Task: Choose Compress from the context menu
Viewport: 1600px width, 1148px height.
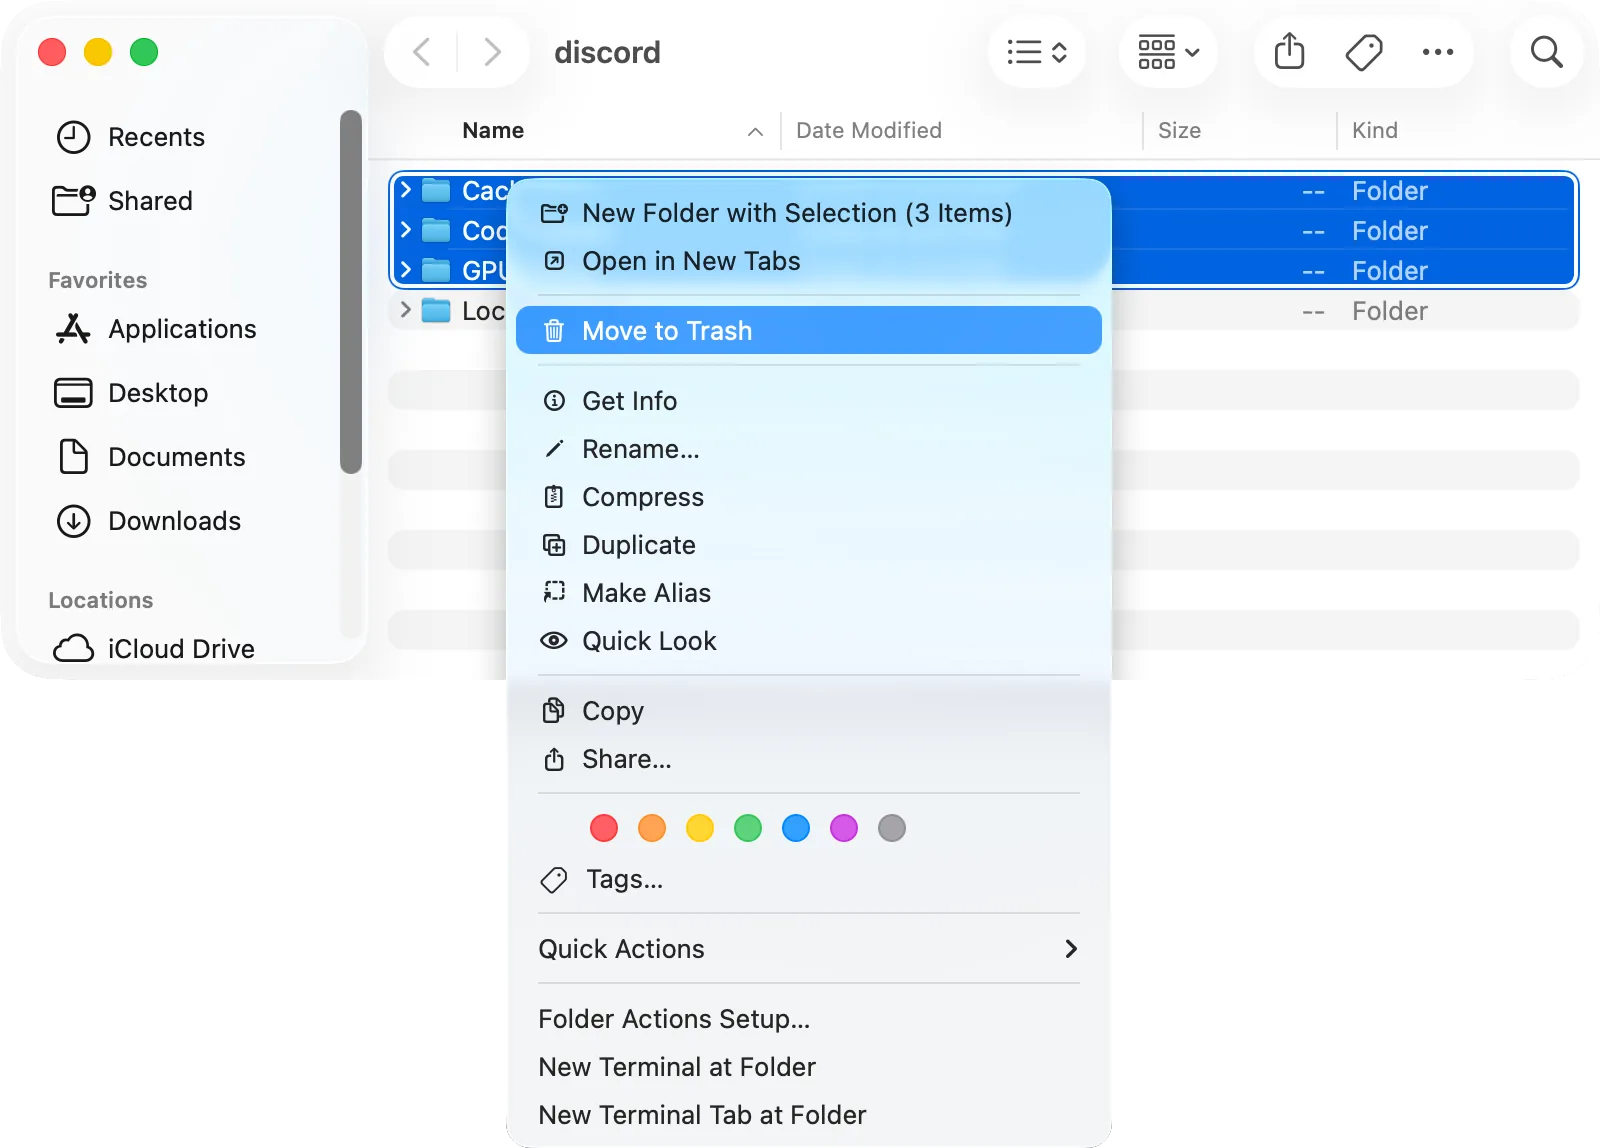Action: [808, 497]
